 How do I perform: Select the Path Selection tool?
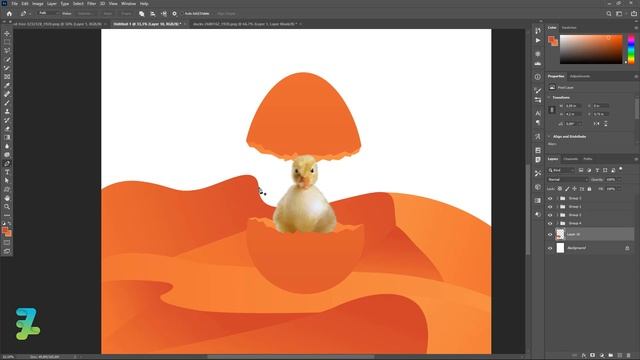(7, 181)
